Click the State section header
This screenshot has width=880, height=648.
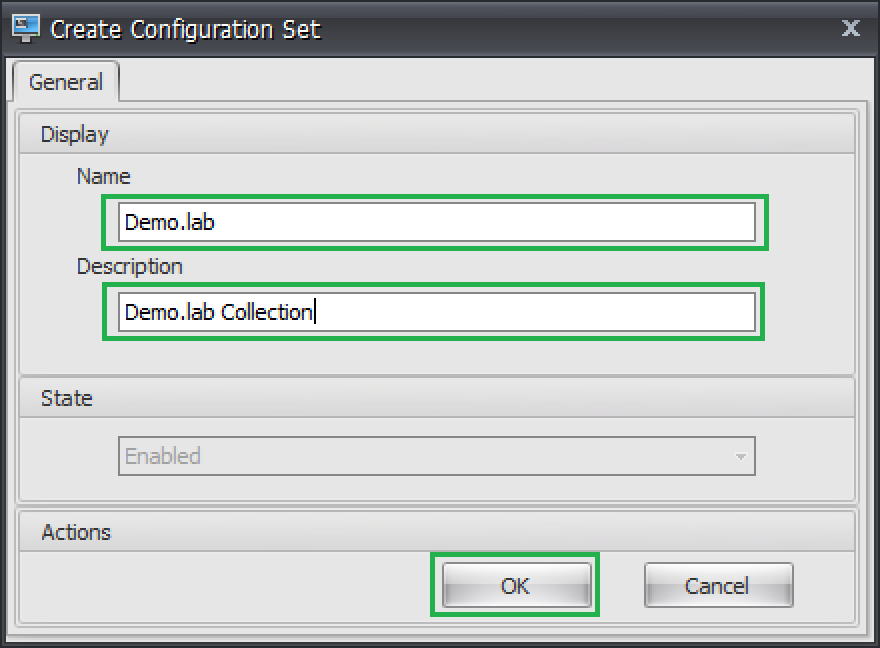click(x=67, y=398)
